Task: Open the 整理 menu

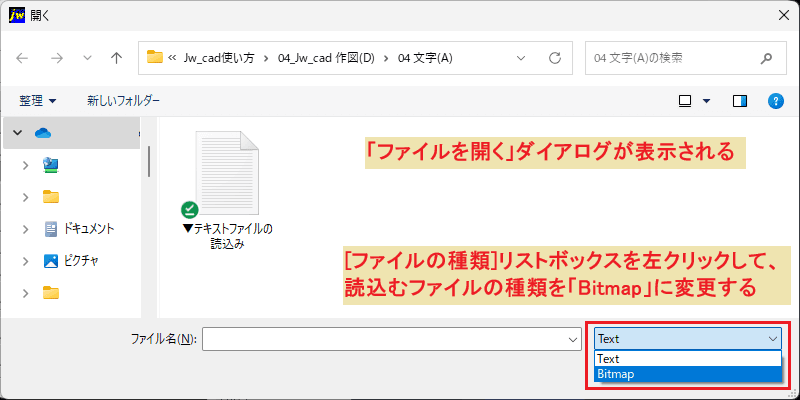Action: click(38, 101)
